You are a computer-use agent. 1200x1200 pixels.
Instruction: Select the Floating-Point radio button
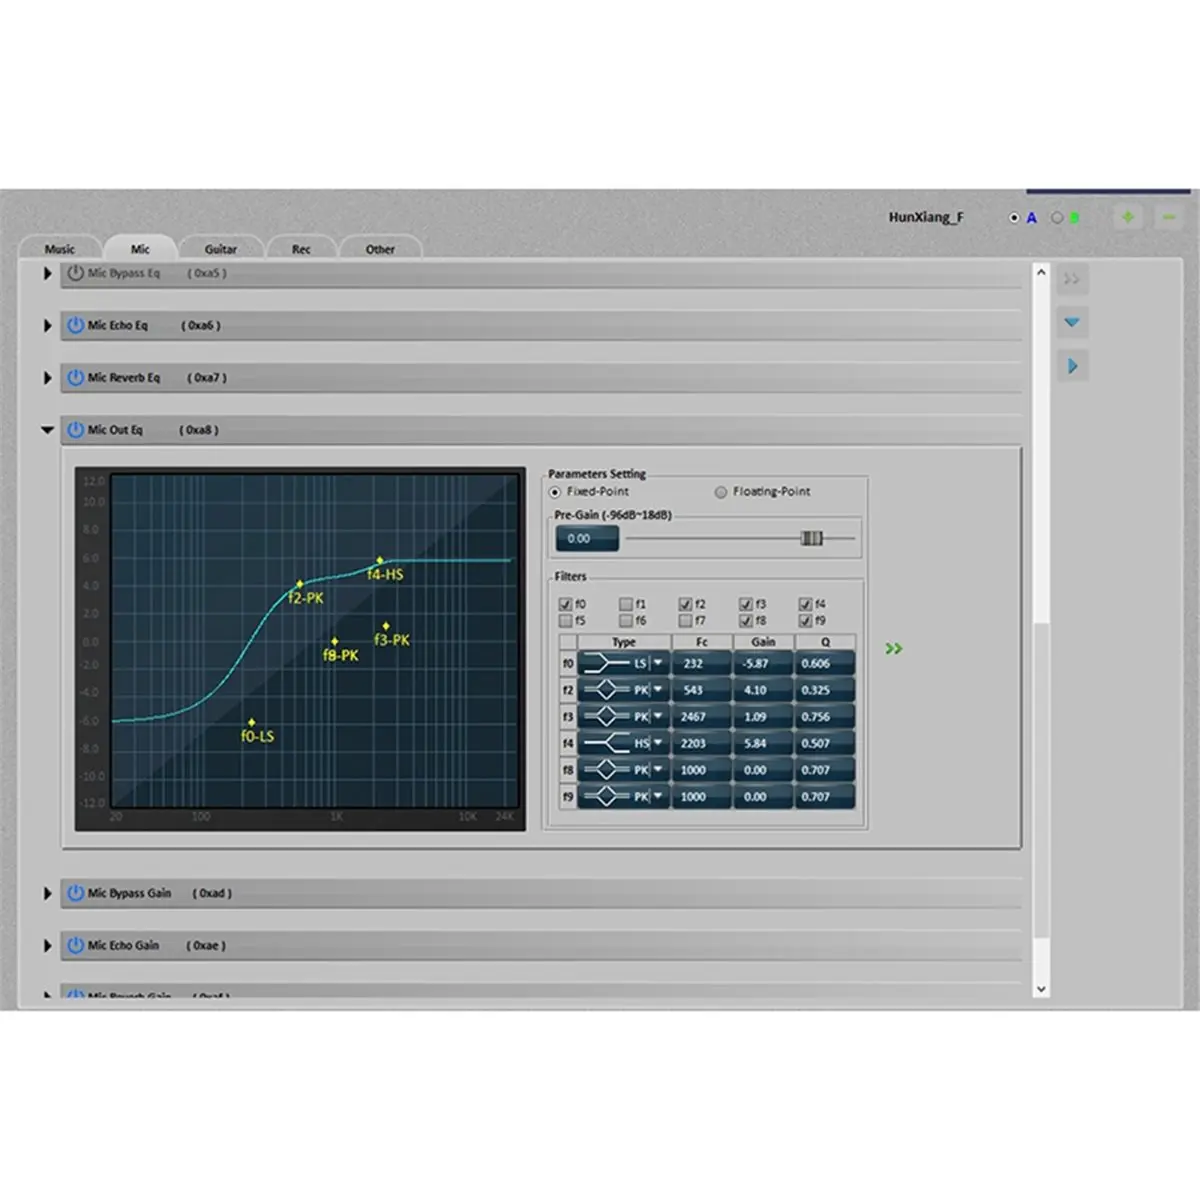click(720, 492)
